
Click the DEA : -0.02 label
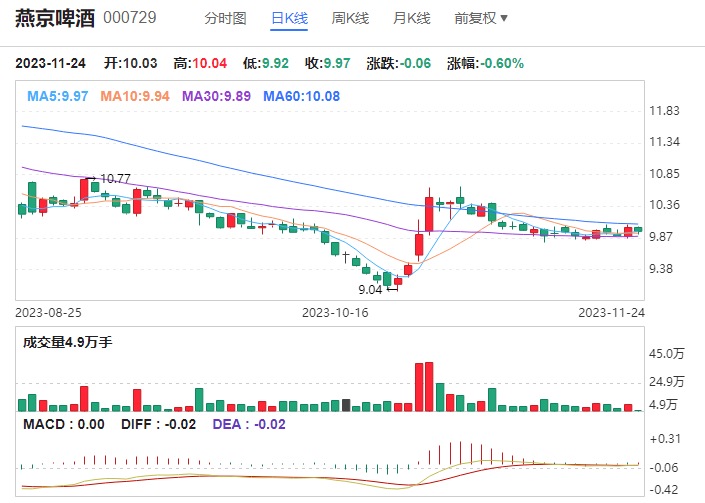249,424
